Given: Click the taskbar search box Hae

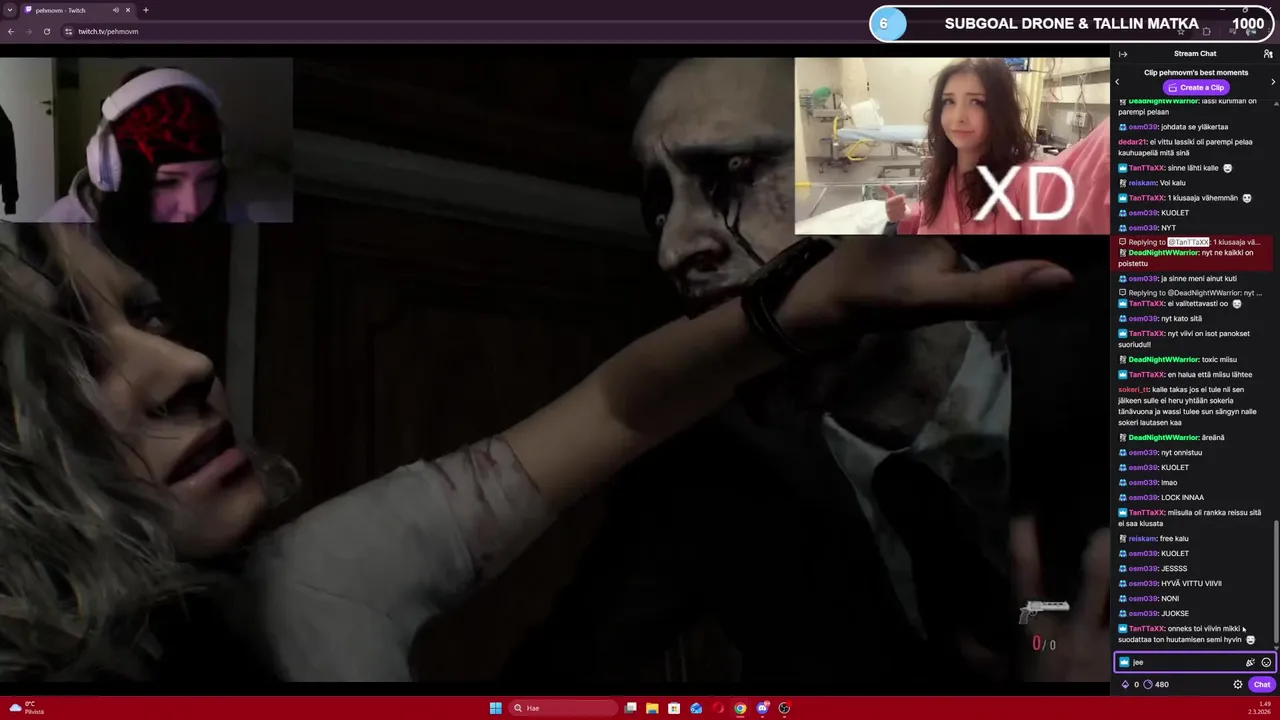Looking at the screenshot, I should tap(563, 708).
